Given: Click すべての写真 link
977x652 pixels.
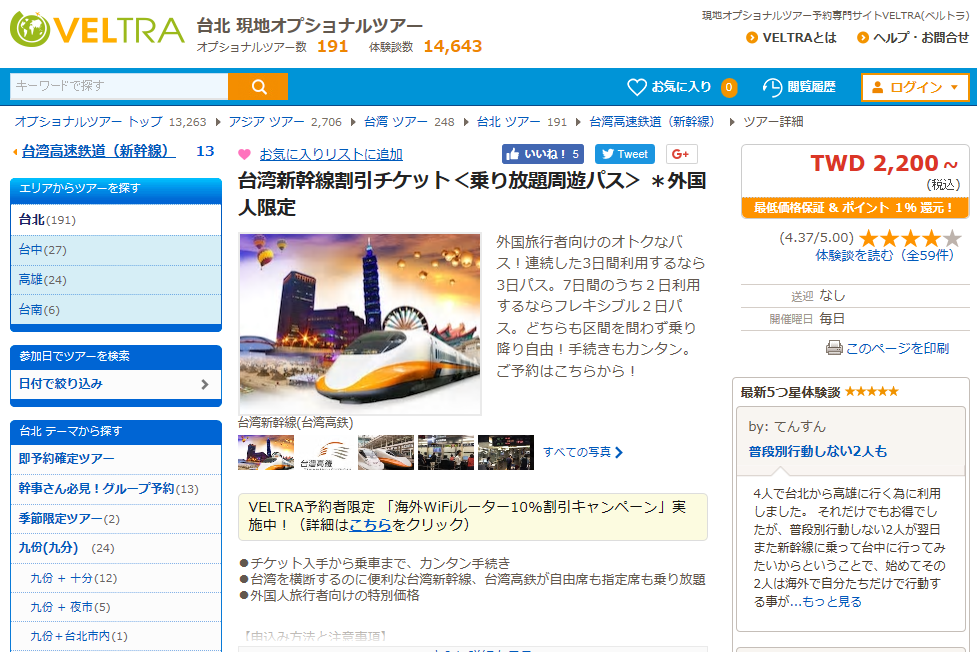Looking at the screenshot, I should 577,452.
